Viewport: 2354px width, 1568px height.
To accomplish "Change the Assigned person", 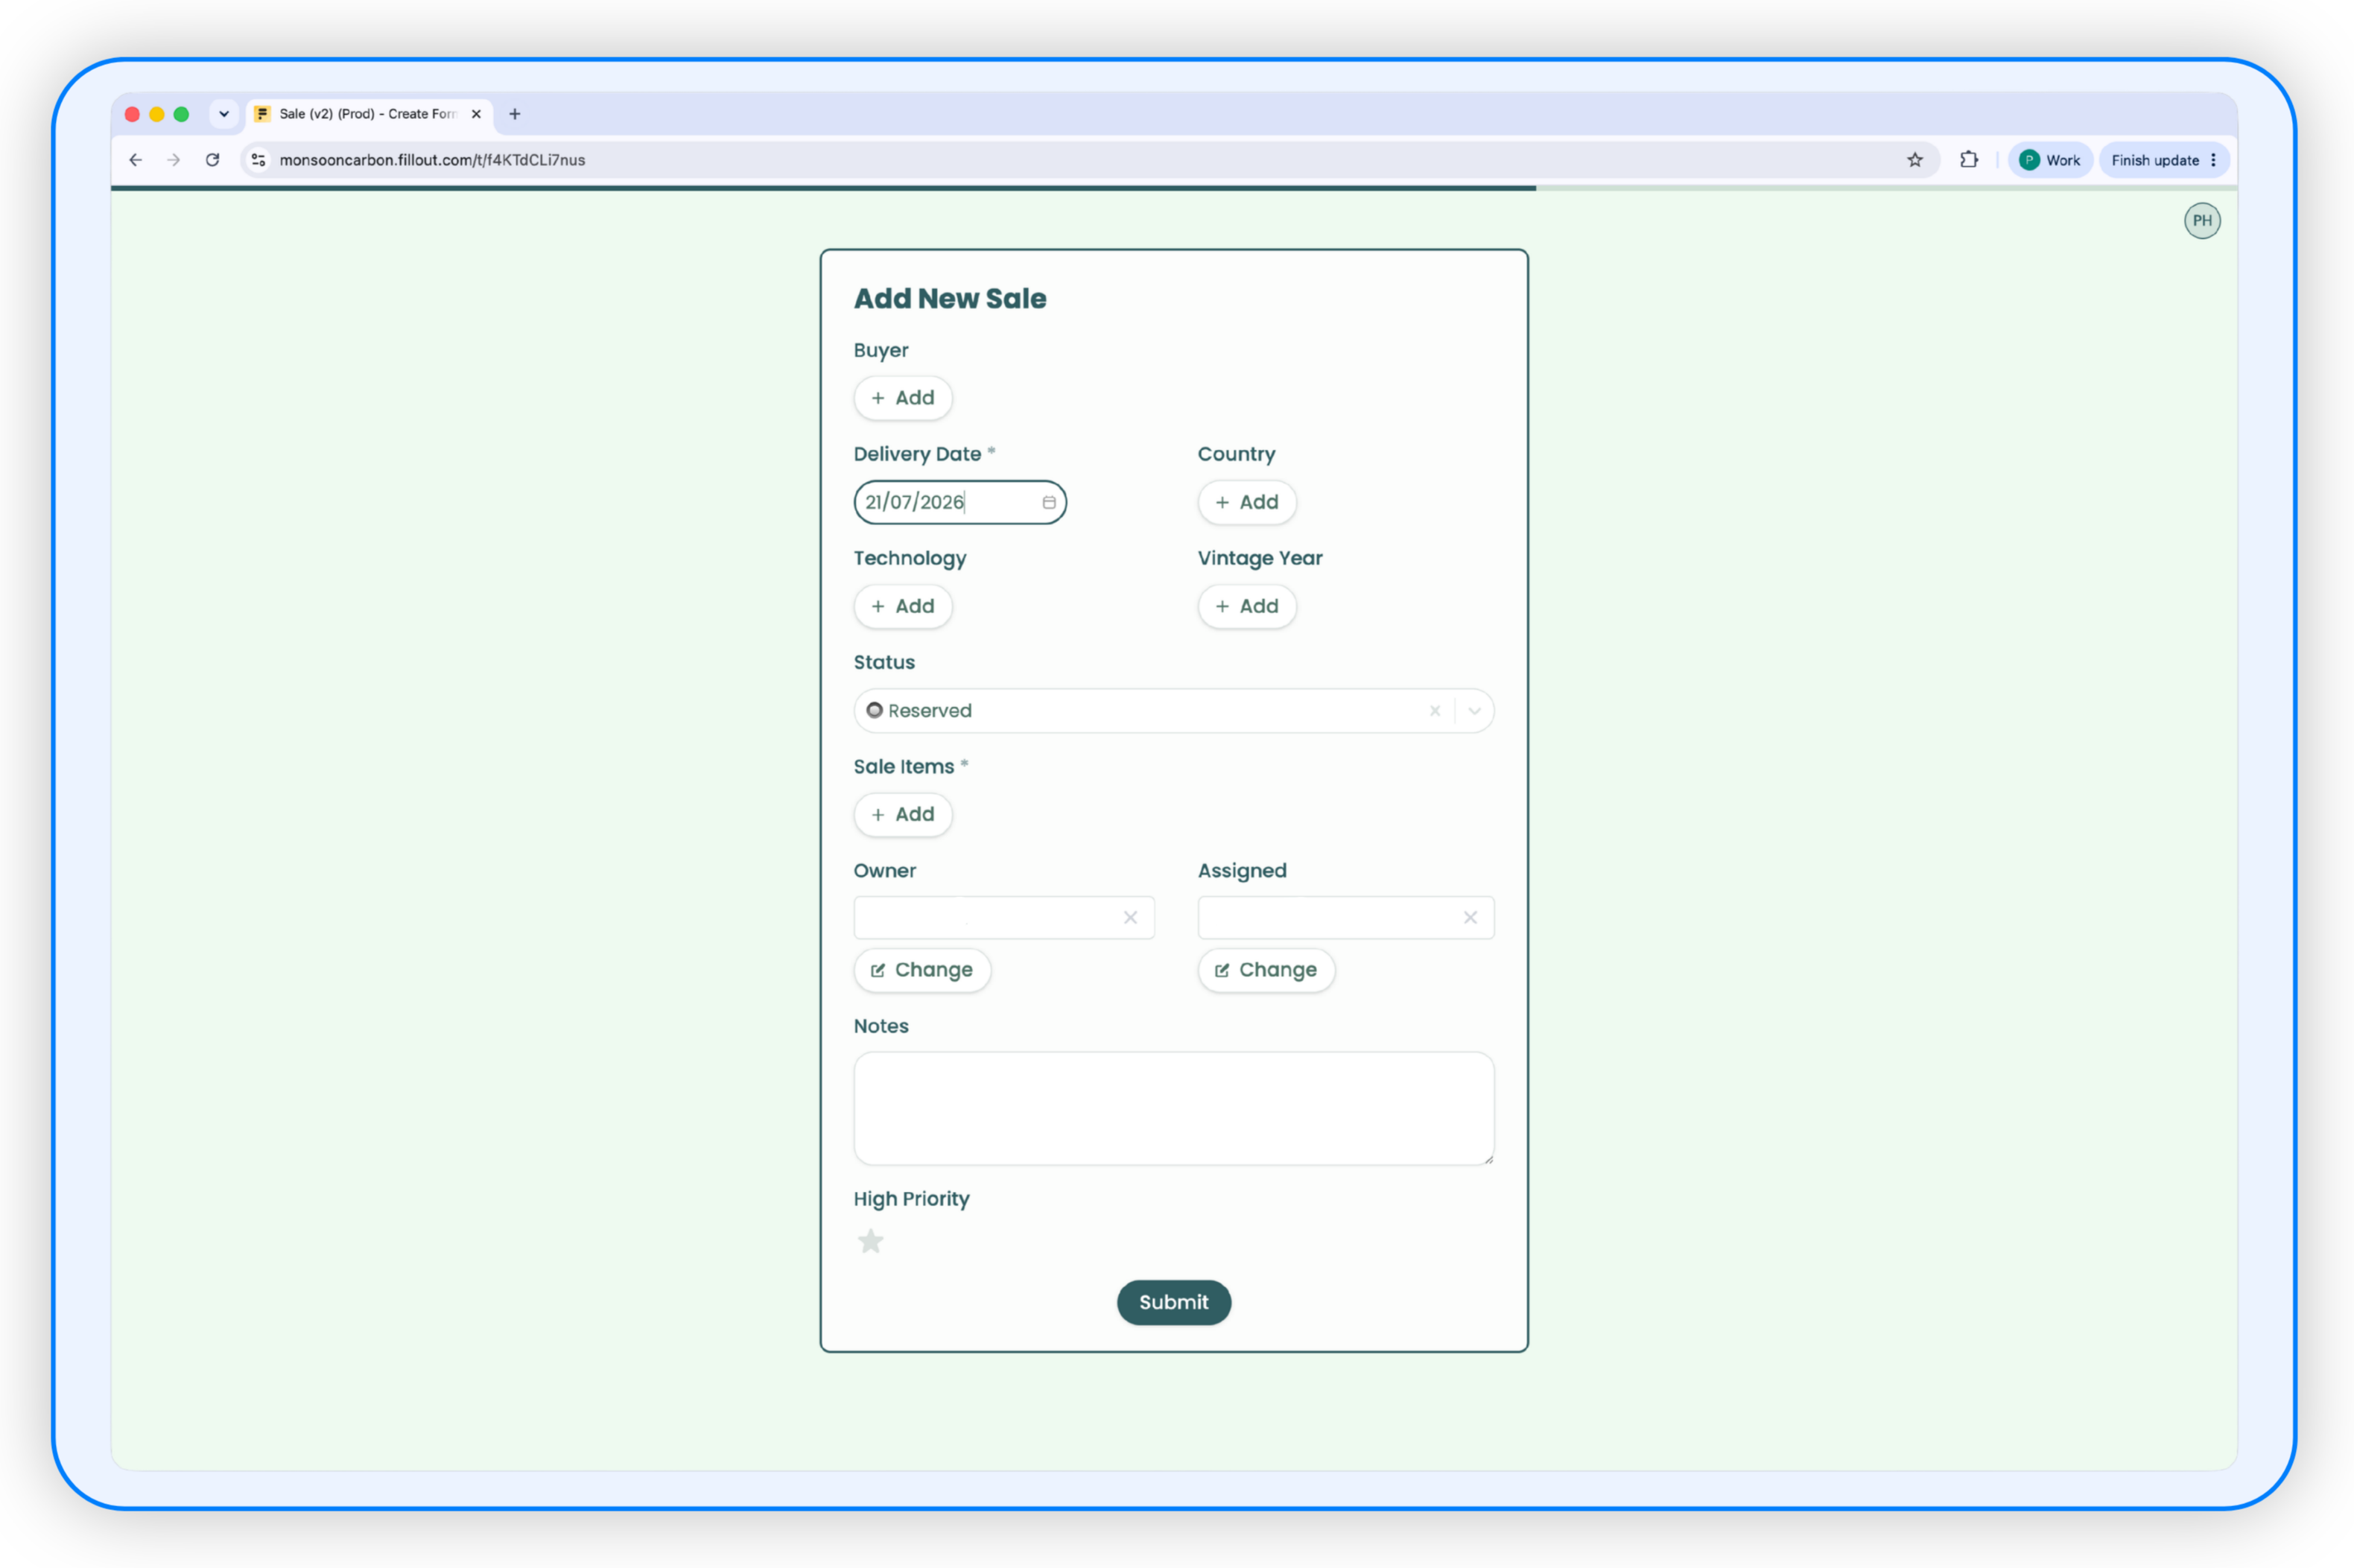I will pos(1266,970).
